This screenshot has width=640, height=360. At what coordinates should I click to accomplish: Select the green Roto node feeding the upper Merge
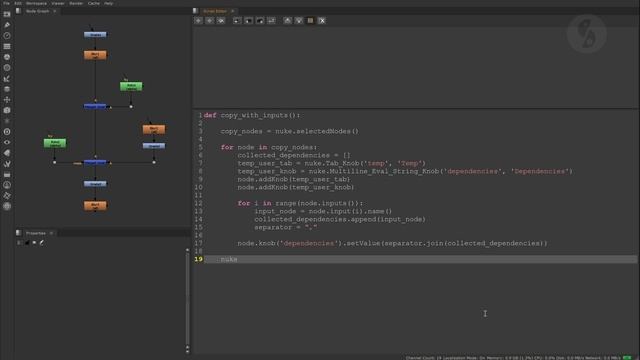point(131,86)
